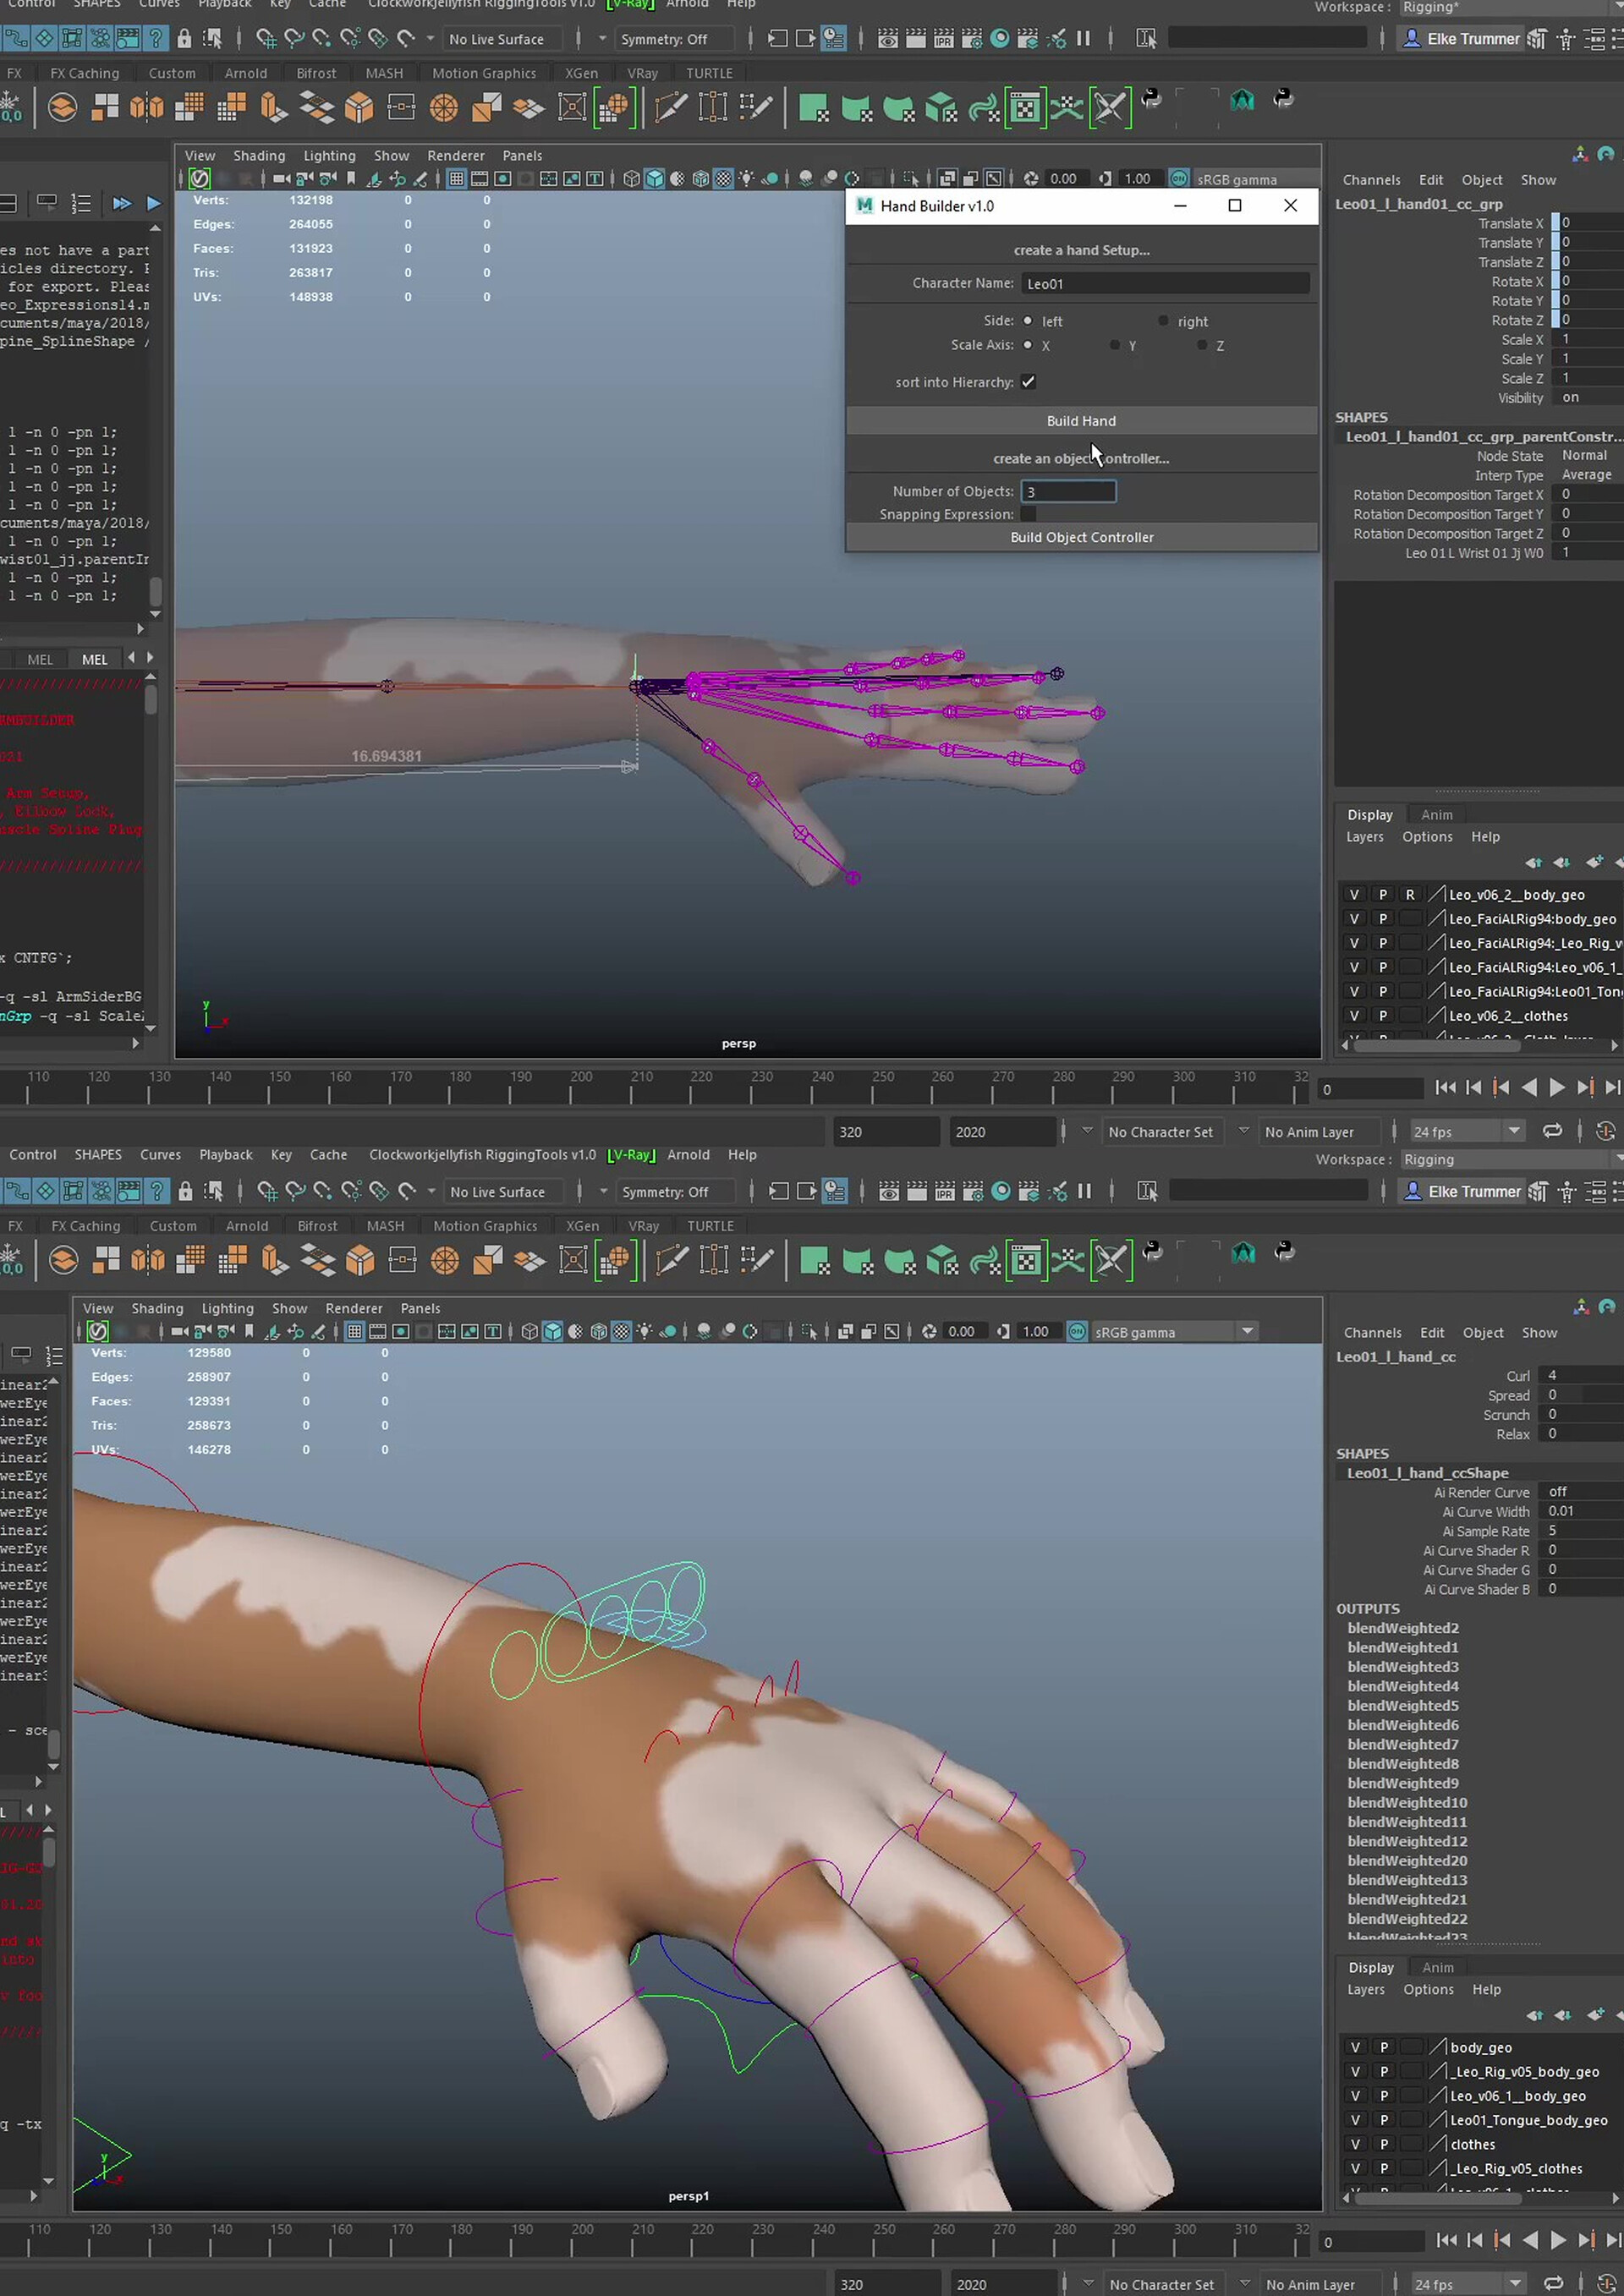Image resolution: width=1624 pixels, height=2296 pixels.
Task: Click the lock selection icon in top status line
Action: pos(184,39)
